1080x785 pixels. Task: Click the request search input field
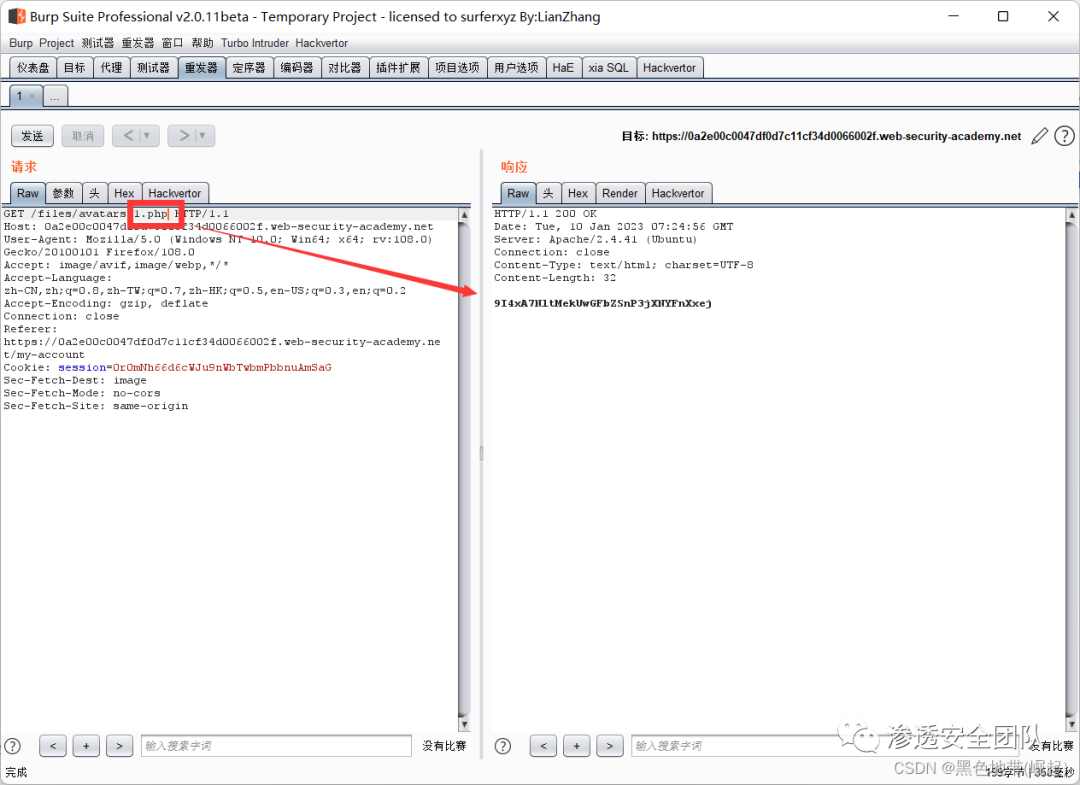click(276, 746)
